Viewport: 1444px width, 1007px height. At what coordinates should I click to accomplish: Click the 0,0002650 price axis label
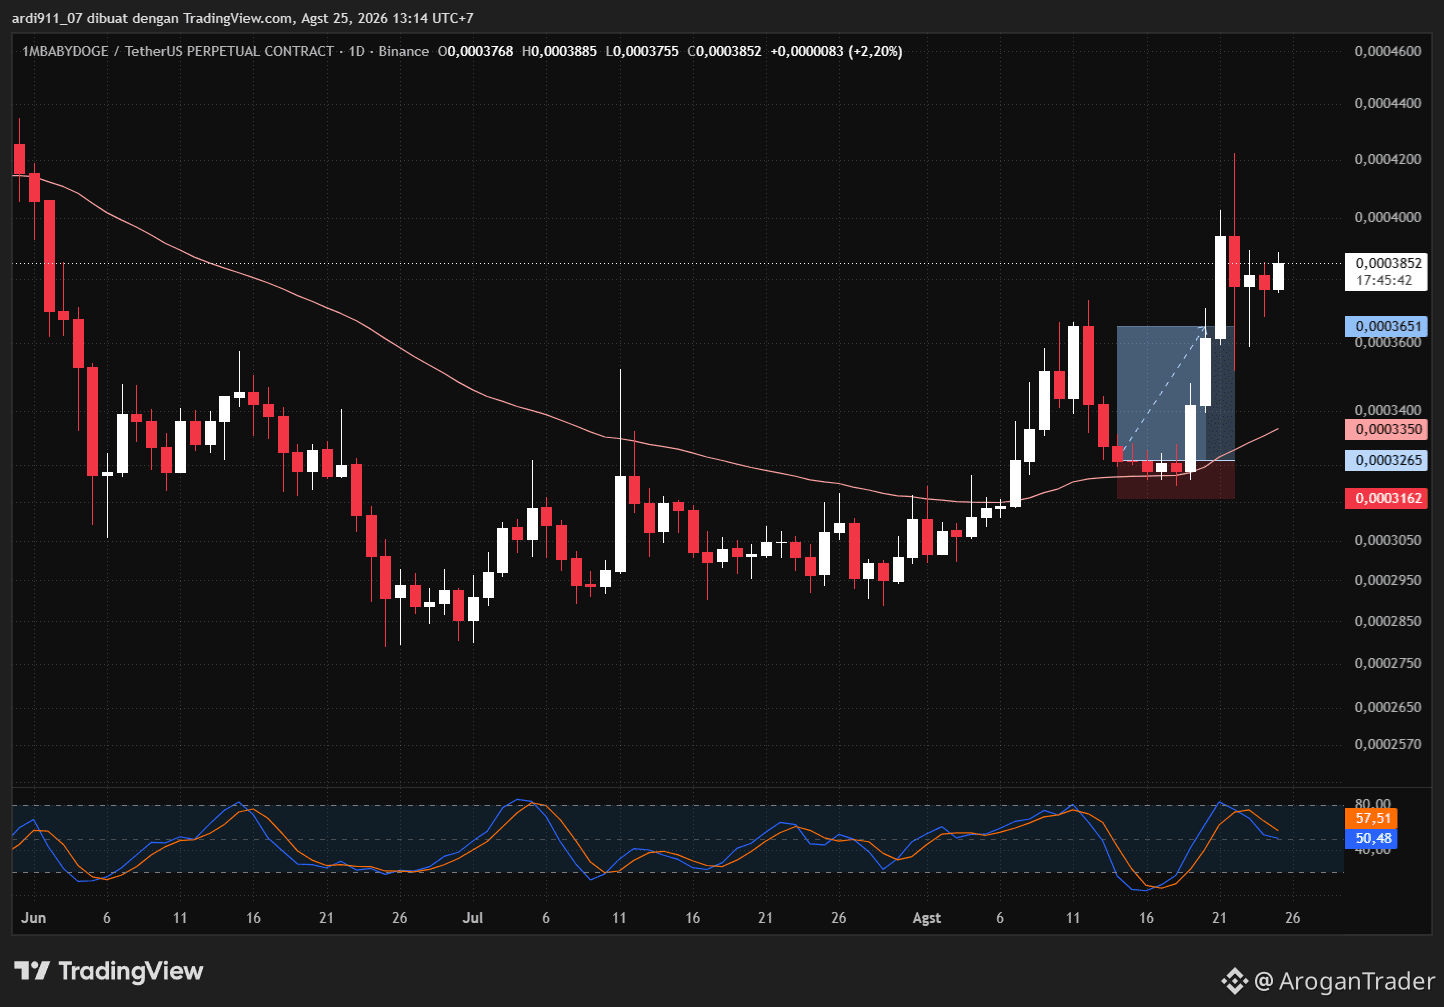tap(1388, 707)
